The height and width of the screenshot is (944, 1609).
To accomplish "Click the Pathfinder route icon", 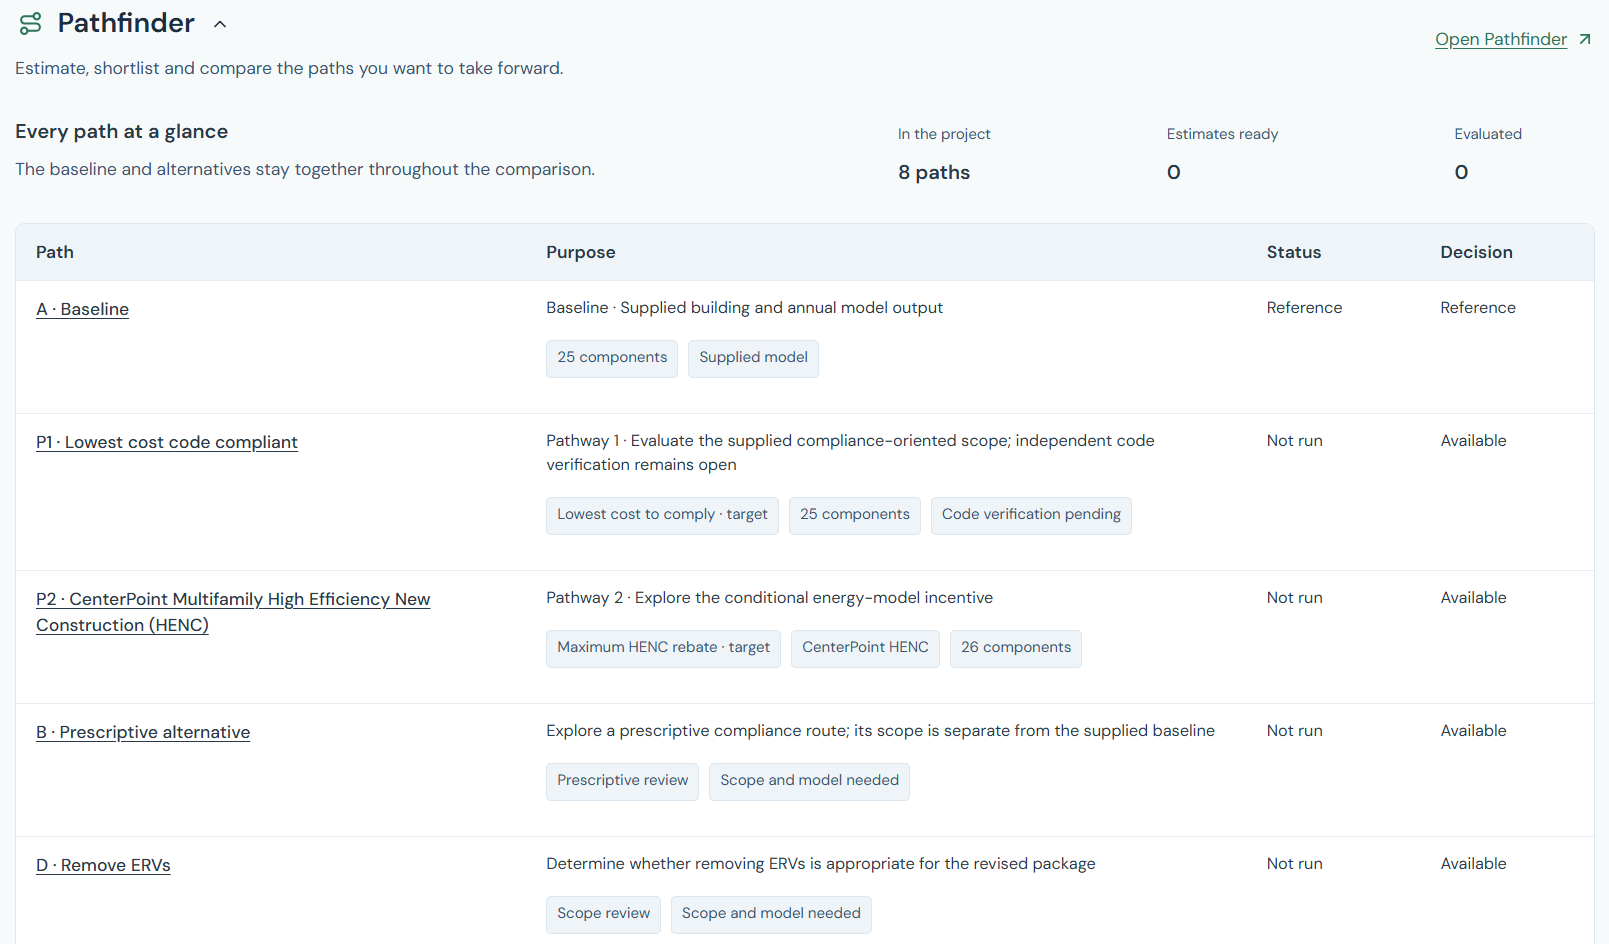I will pos(31,23).
